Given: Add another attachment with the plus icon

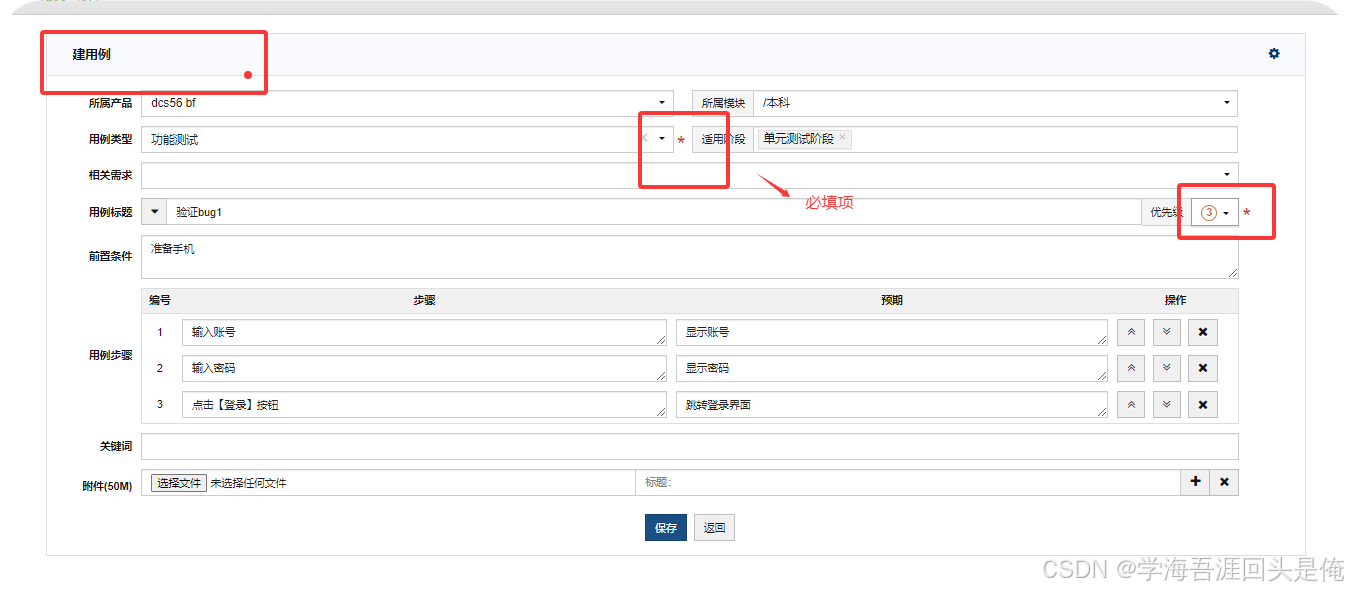Looking at the screenshot, I should point(1195,482).
